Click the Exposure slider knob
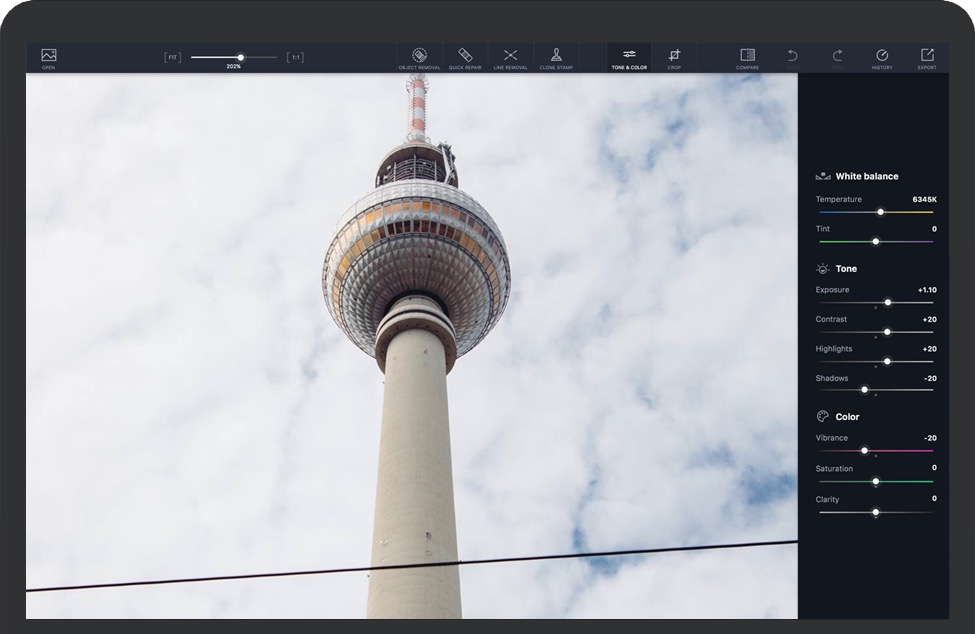Screen dimensions: 975x634 [887, 302]
